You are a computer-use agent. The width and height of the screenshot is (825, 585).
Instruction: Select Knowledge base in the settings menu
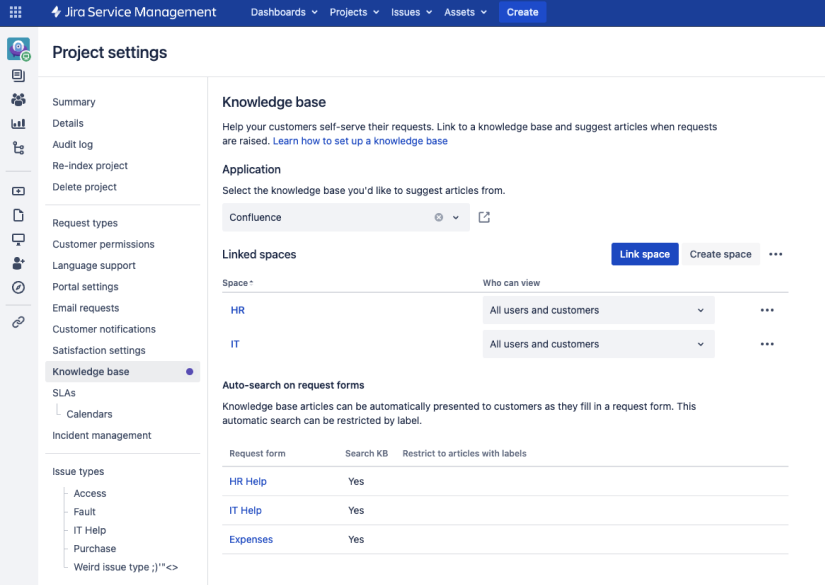point(123,371)
